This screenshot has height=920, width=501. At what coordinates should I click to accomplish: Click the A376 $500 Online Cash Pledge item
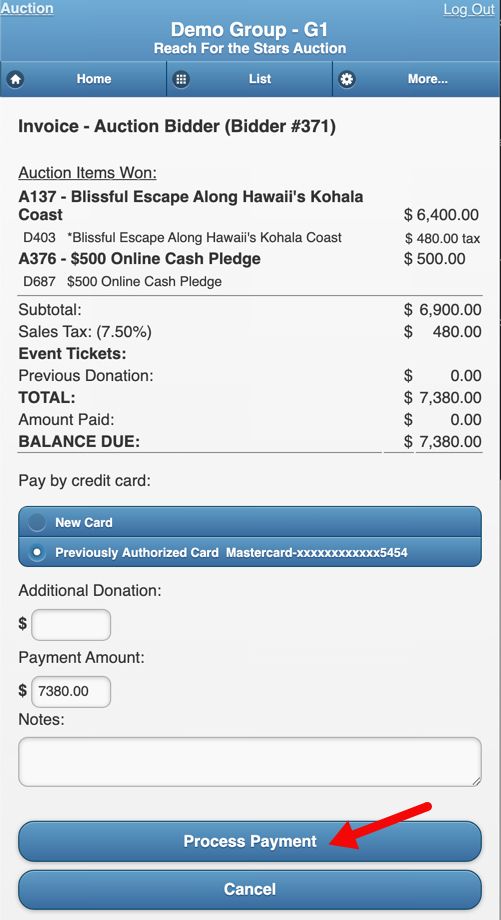(140, 259)
